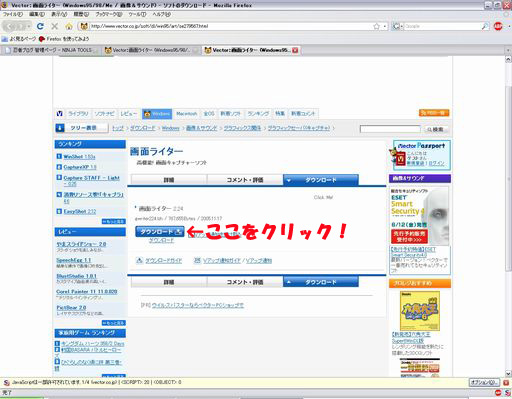This screenshot has width=512, height=399.
Task: Open the 編集 menu
Action: (37, 14)
